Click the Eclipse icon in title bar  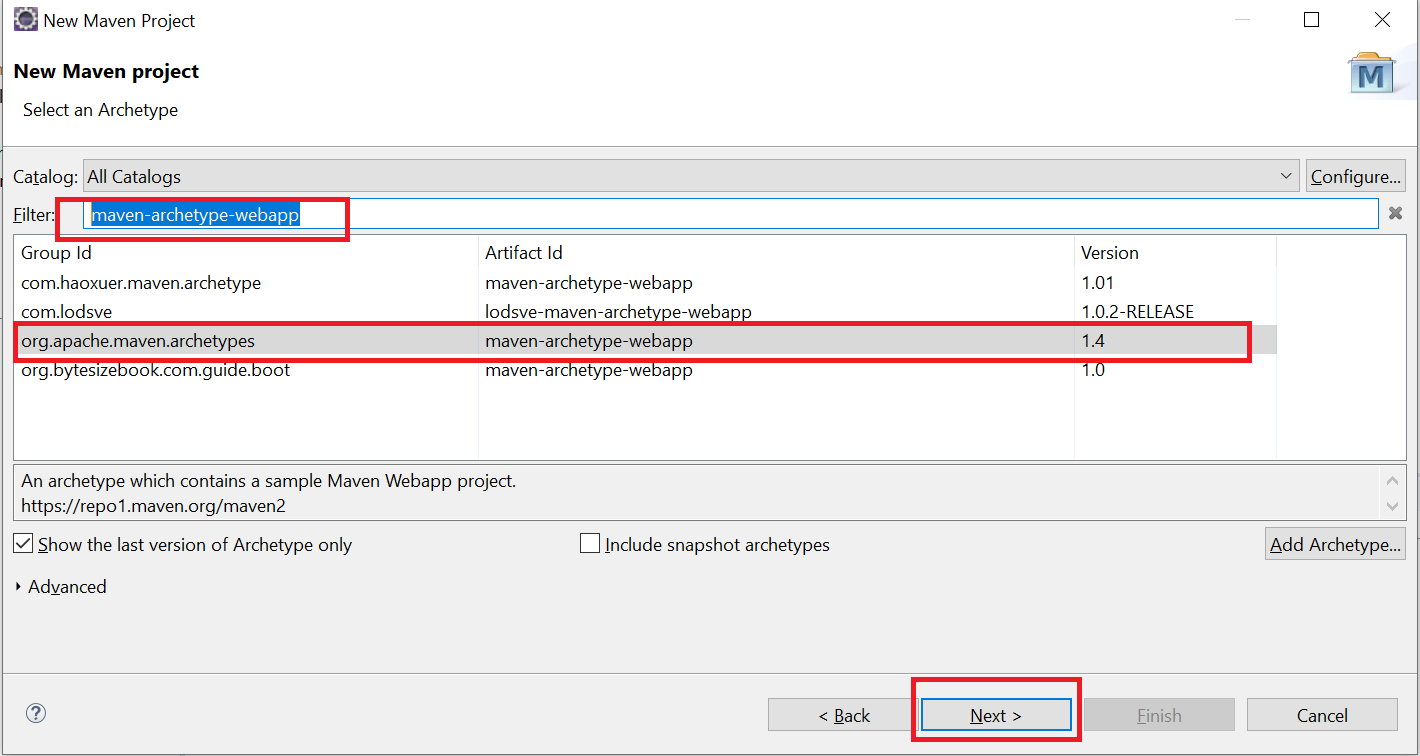[x=26, y=20]
